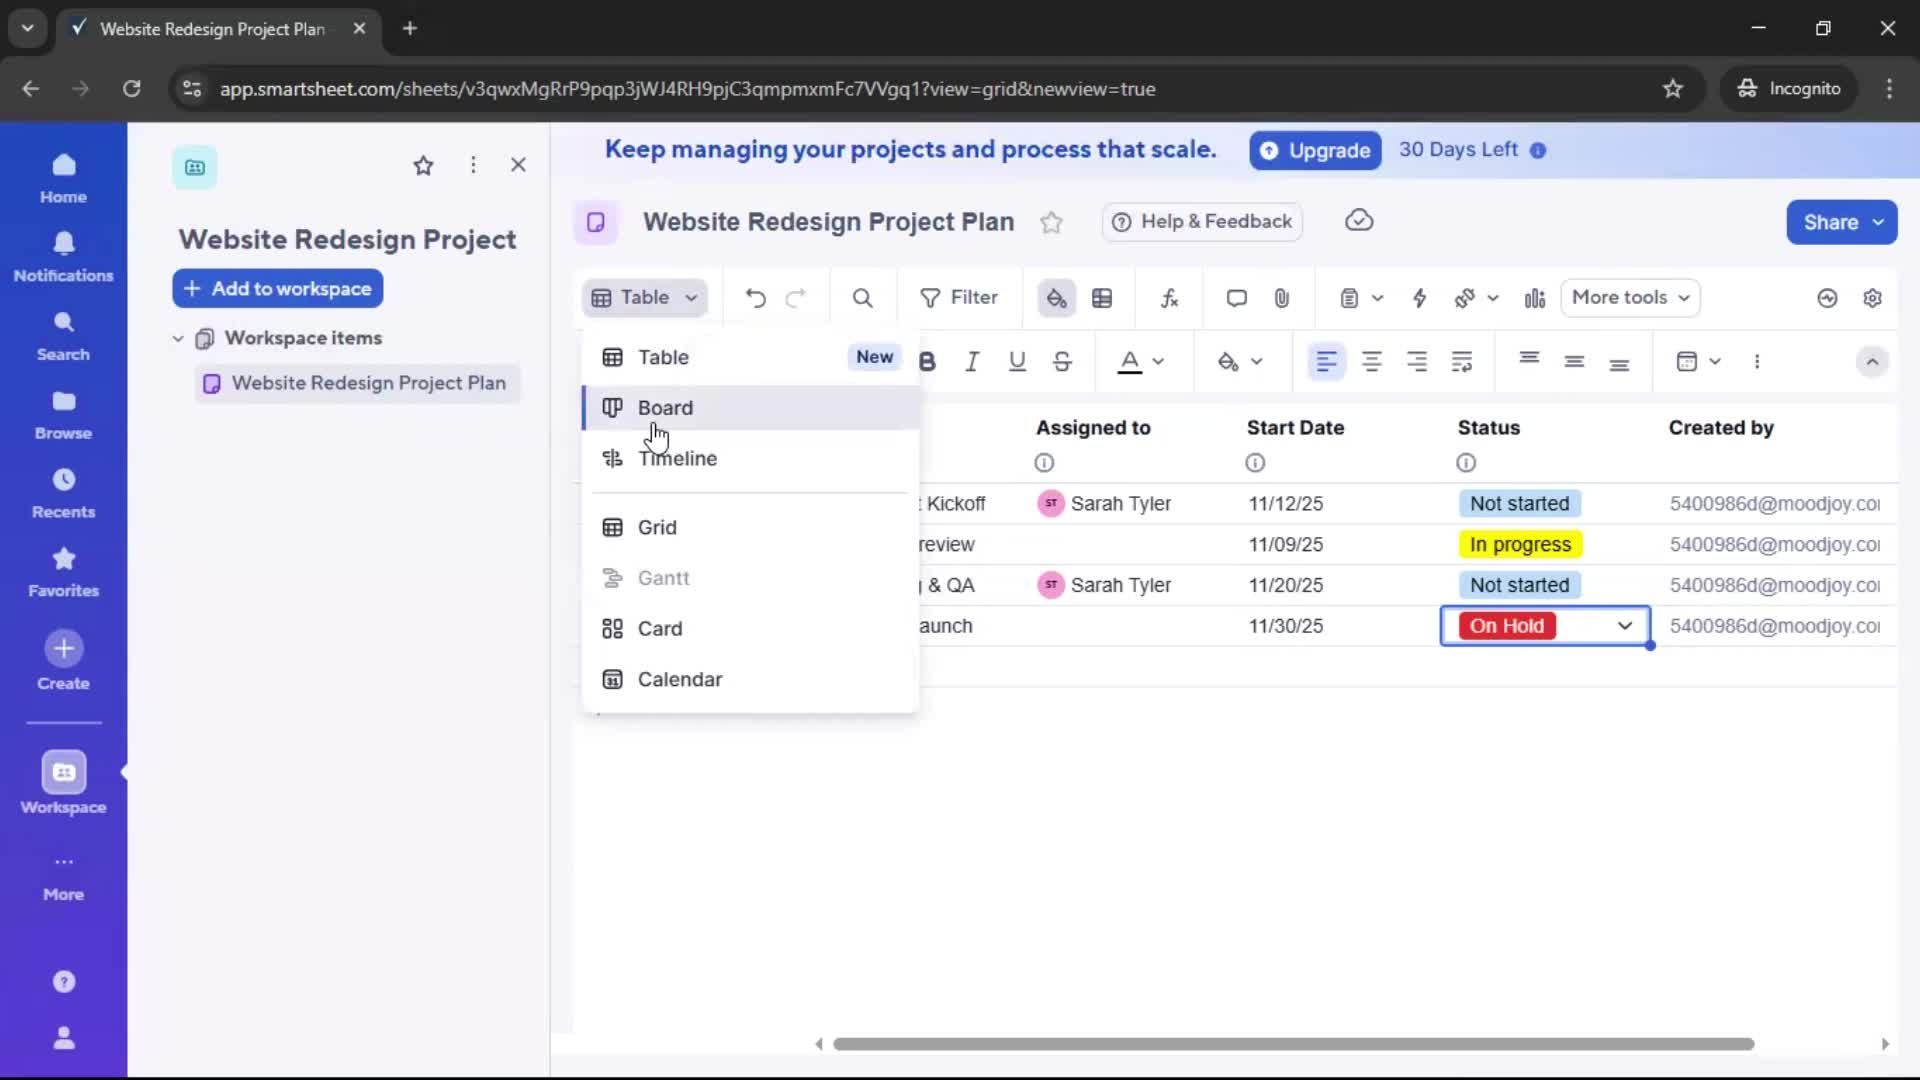Choose Calendar view from the menu
The width and height of the screenshot is (1920, 1080).
click(x=678, y=679)
